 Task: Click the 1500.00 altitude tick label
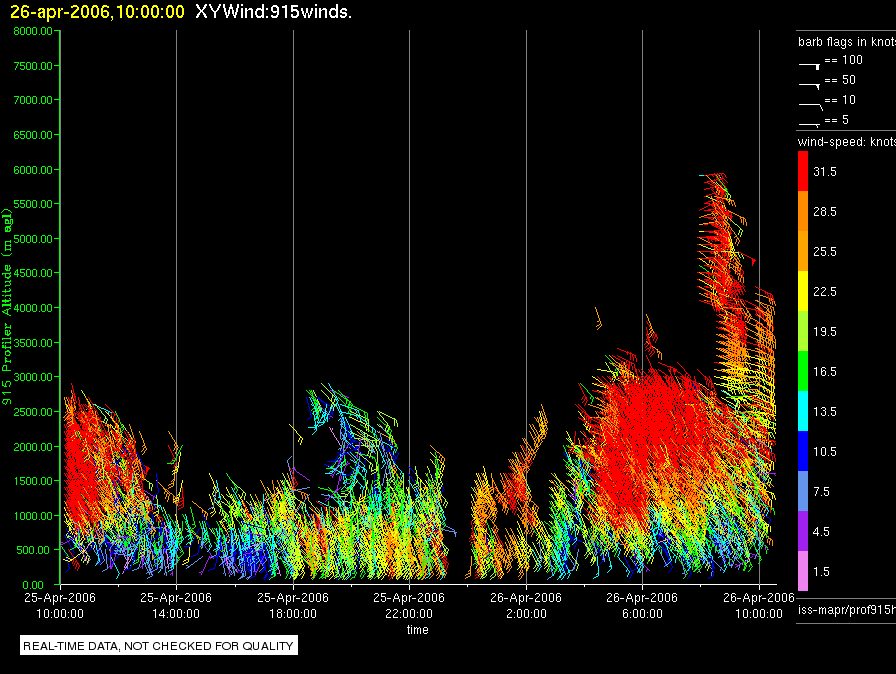click(33, 481)
